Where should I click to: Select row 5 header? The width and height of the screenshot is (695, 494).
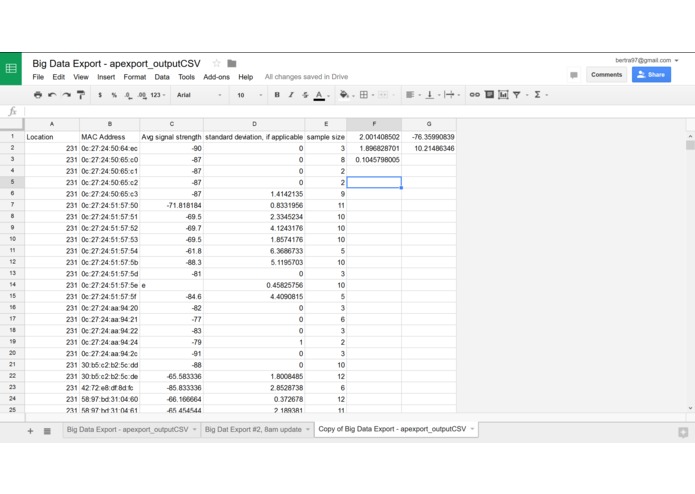(12, 182)
